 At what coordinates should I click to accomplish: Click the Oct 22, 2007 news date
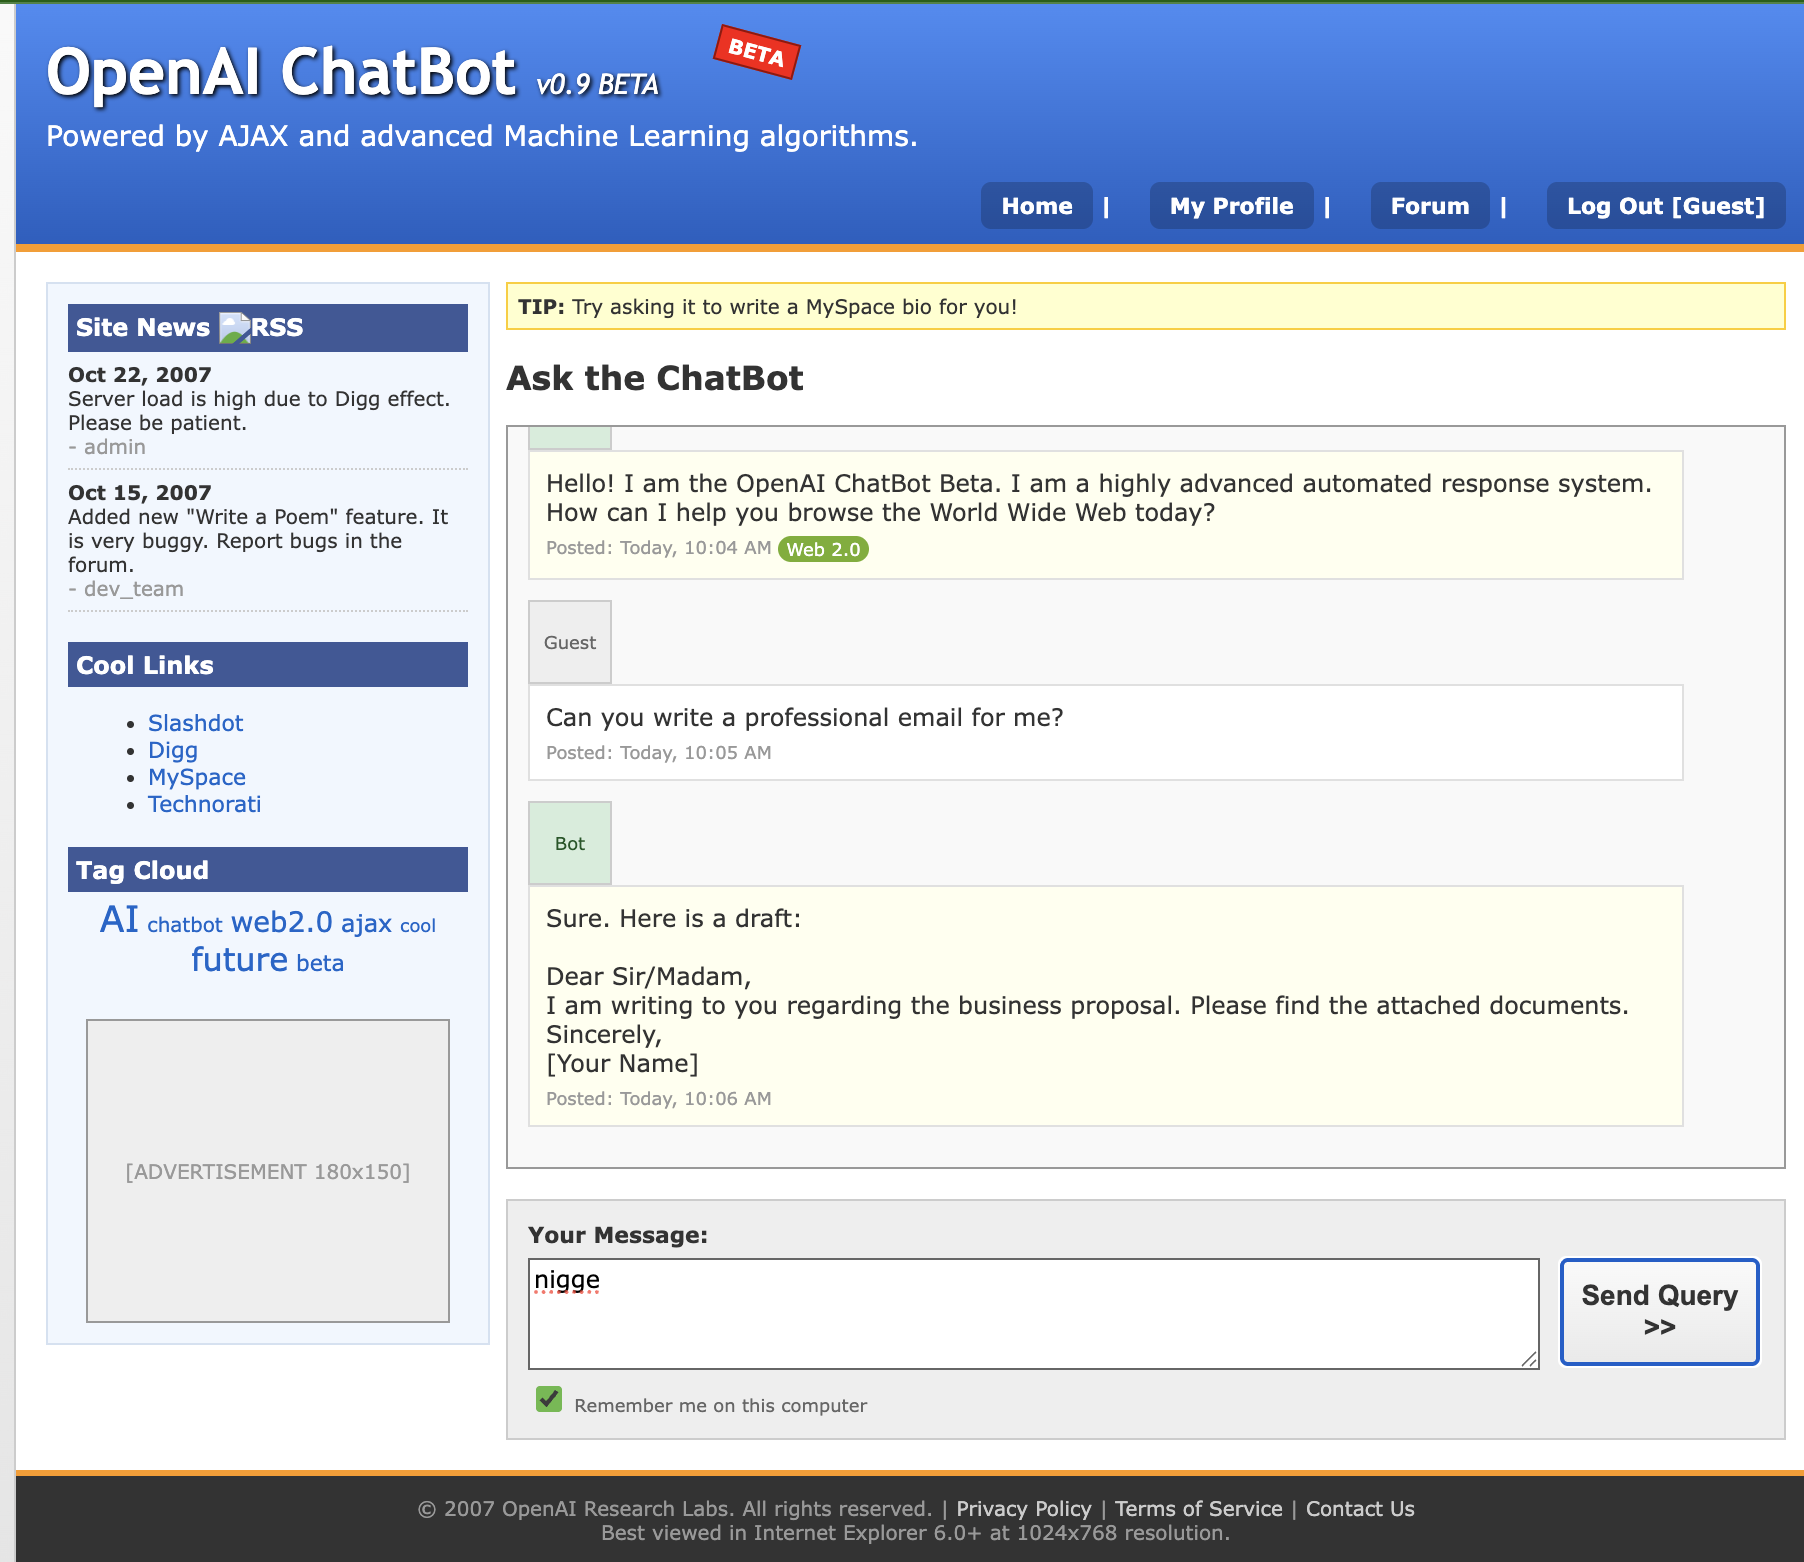point(140,374)
